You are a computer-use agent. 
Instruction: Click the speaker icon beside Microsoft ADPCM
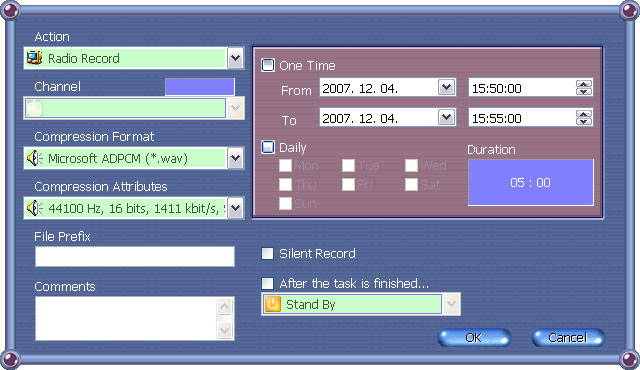(x=35, y=158)
